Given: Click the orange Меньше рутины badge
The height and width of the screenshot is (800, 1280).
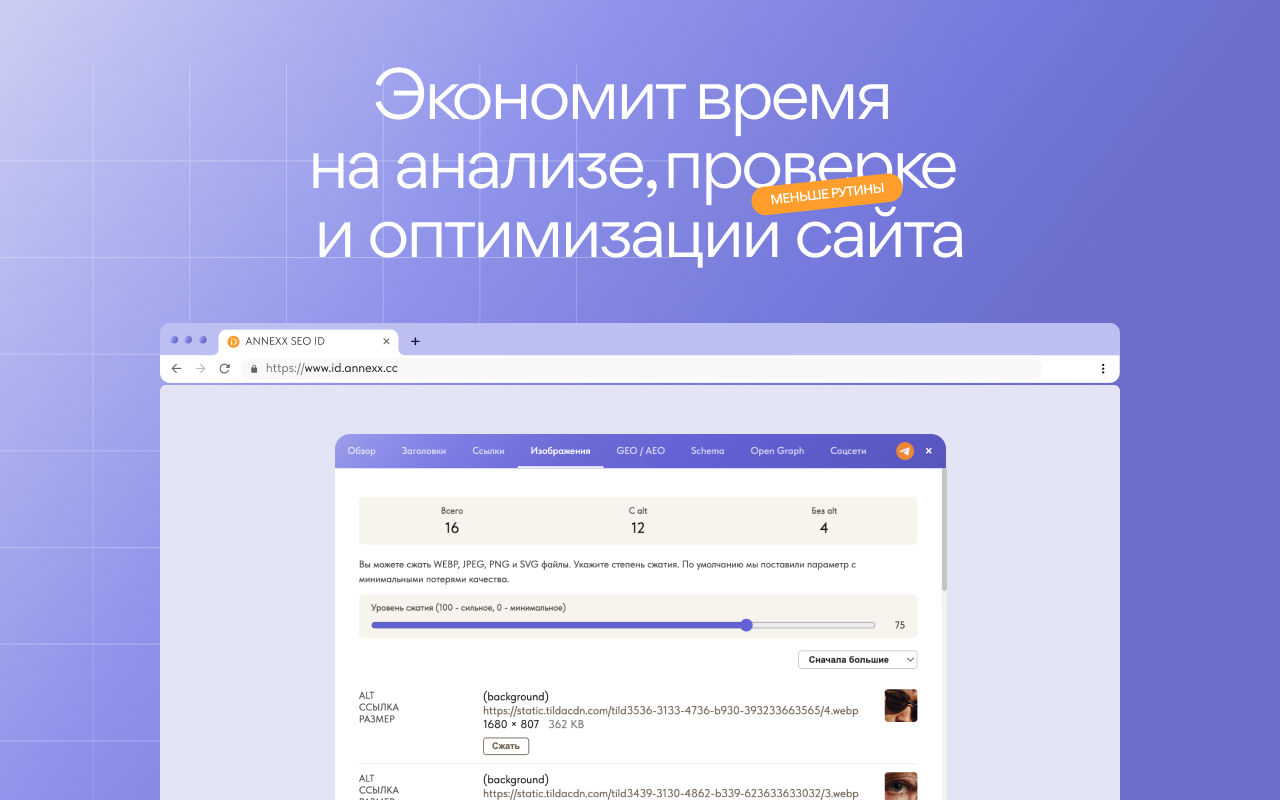Looking at the screenshot, I should pyautogui.click(x=827, y=194).
